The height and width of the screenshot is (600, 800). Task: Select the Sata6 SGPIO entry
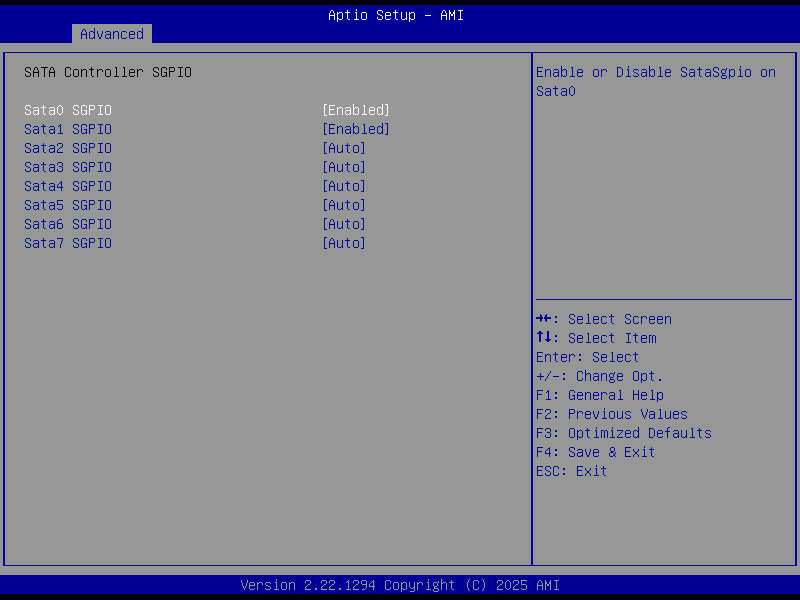coord(65,224)
